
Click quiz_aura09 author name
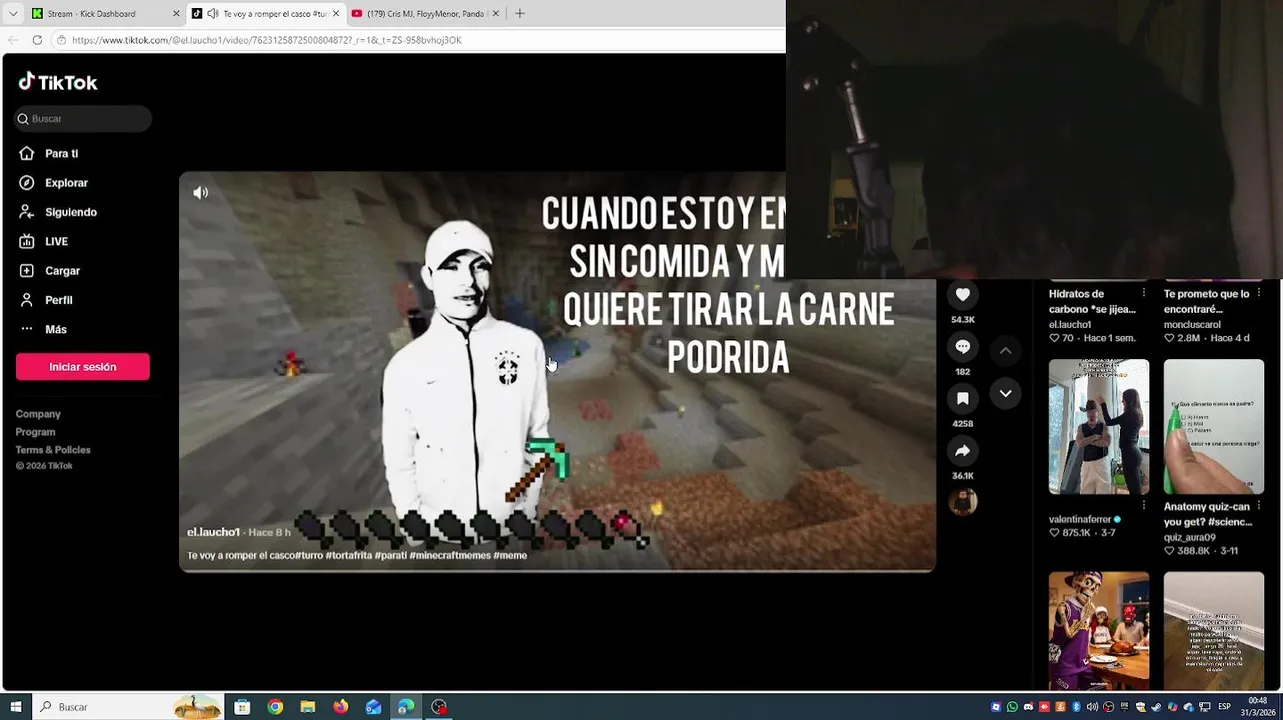point(1190,537)
